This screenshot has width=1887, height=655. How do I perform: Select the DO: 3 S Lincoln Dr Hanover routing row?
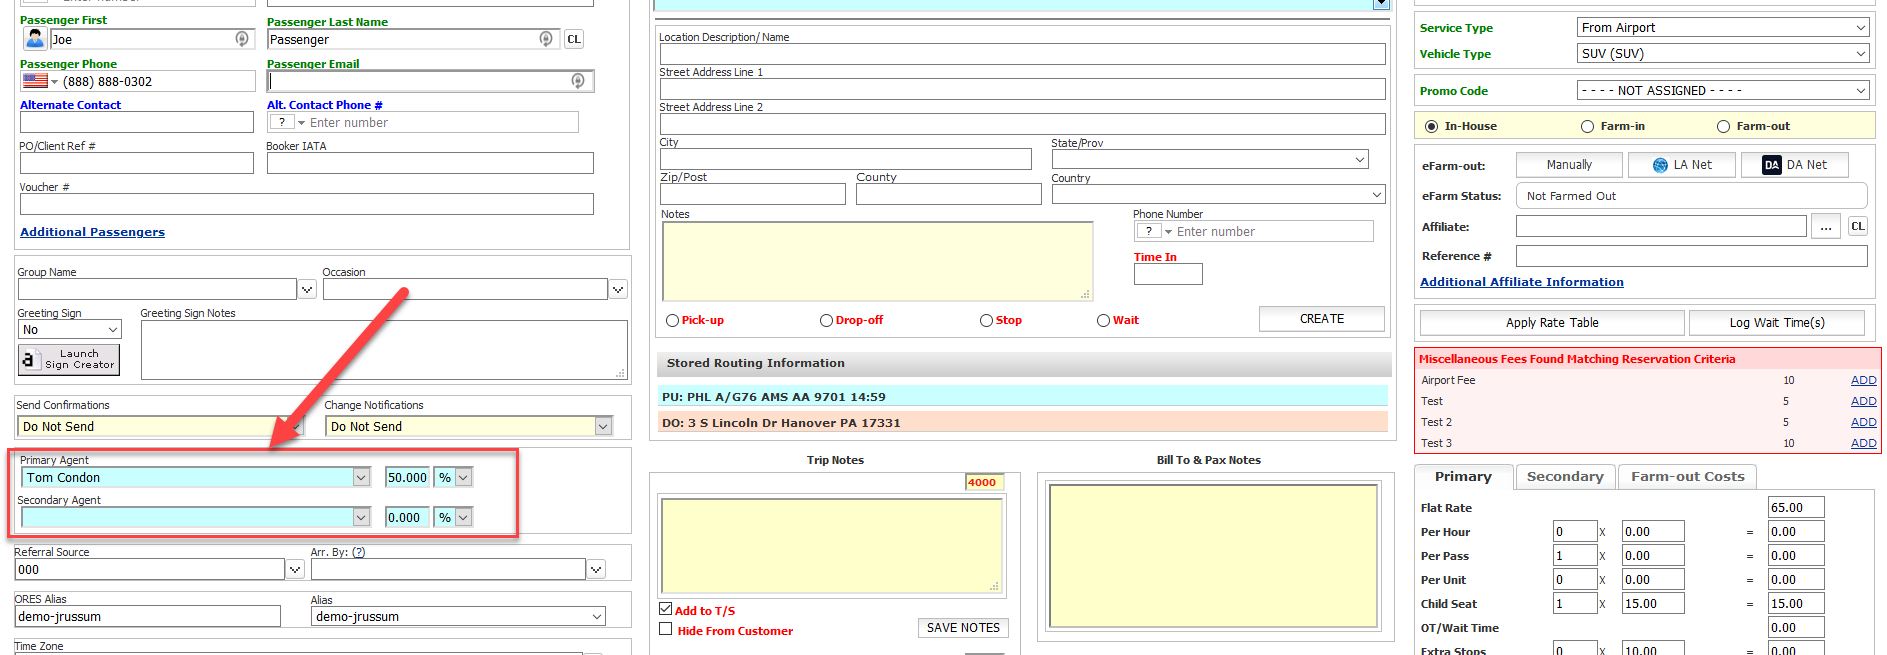pos(1023,422)
